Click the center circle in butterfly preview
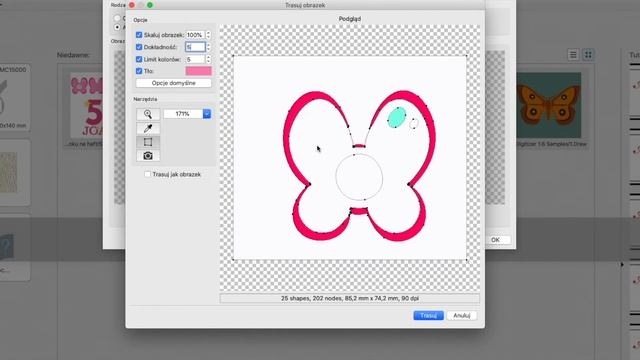Image resolution: width=640 pixels, height=360 pixels. (359, 177)
